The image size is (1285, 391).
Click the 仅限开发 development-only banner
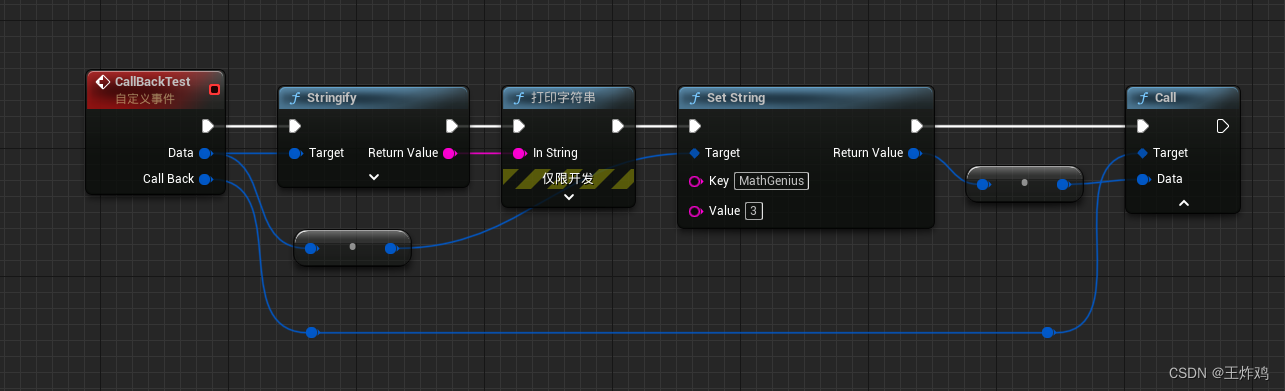[x=568, y=178]
